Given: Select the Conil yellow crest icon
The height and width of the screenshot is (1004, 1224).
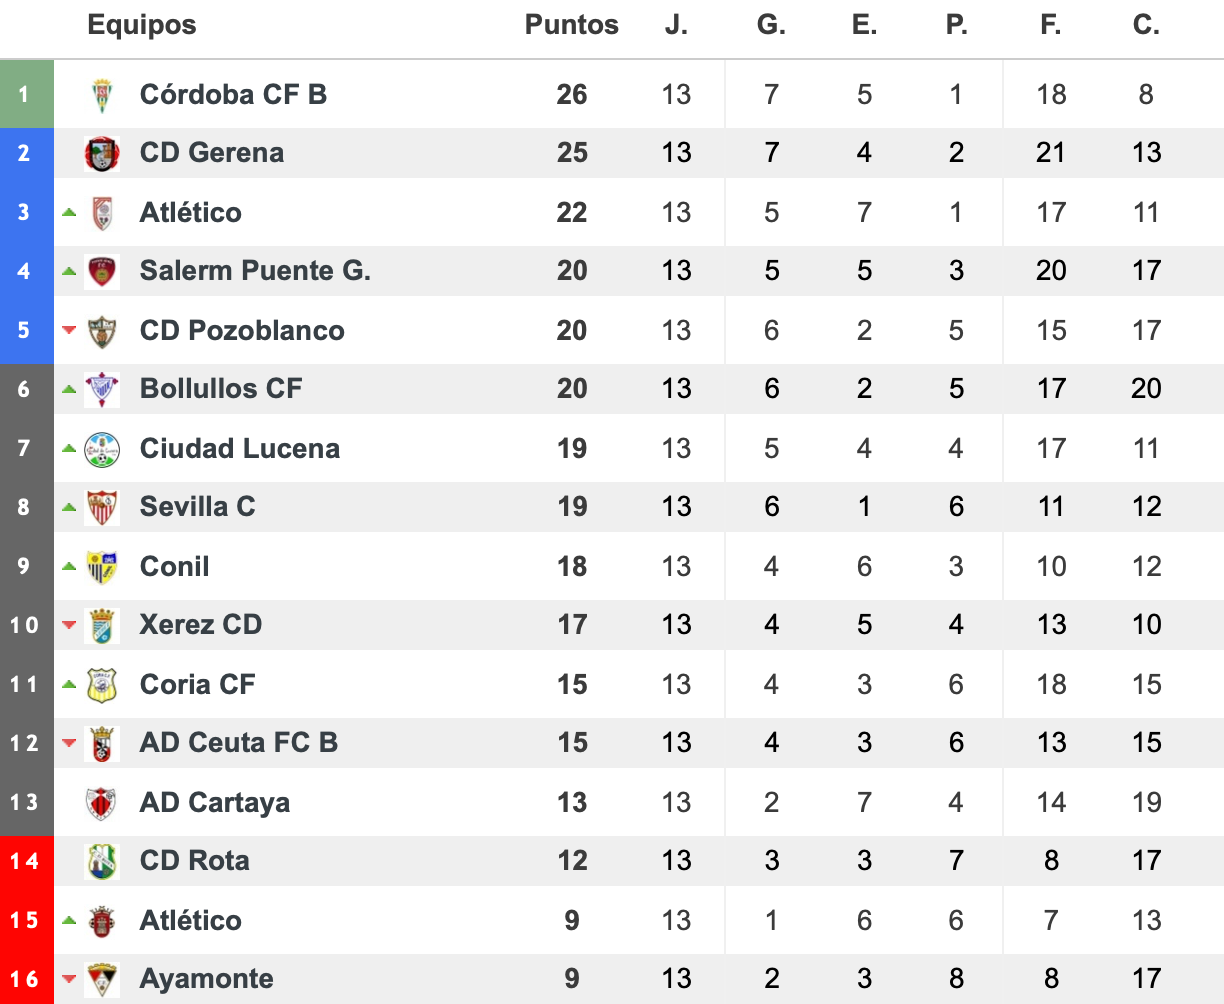Looking at the screenshot, I should [x=102, y=567].
